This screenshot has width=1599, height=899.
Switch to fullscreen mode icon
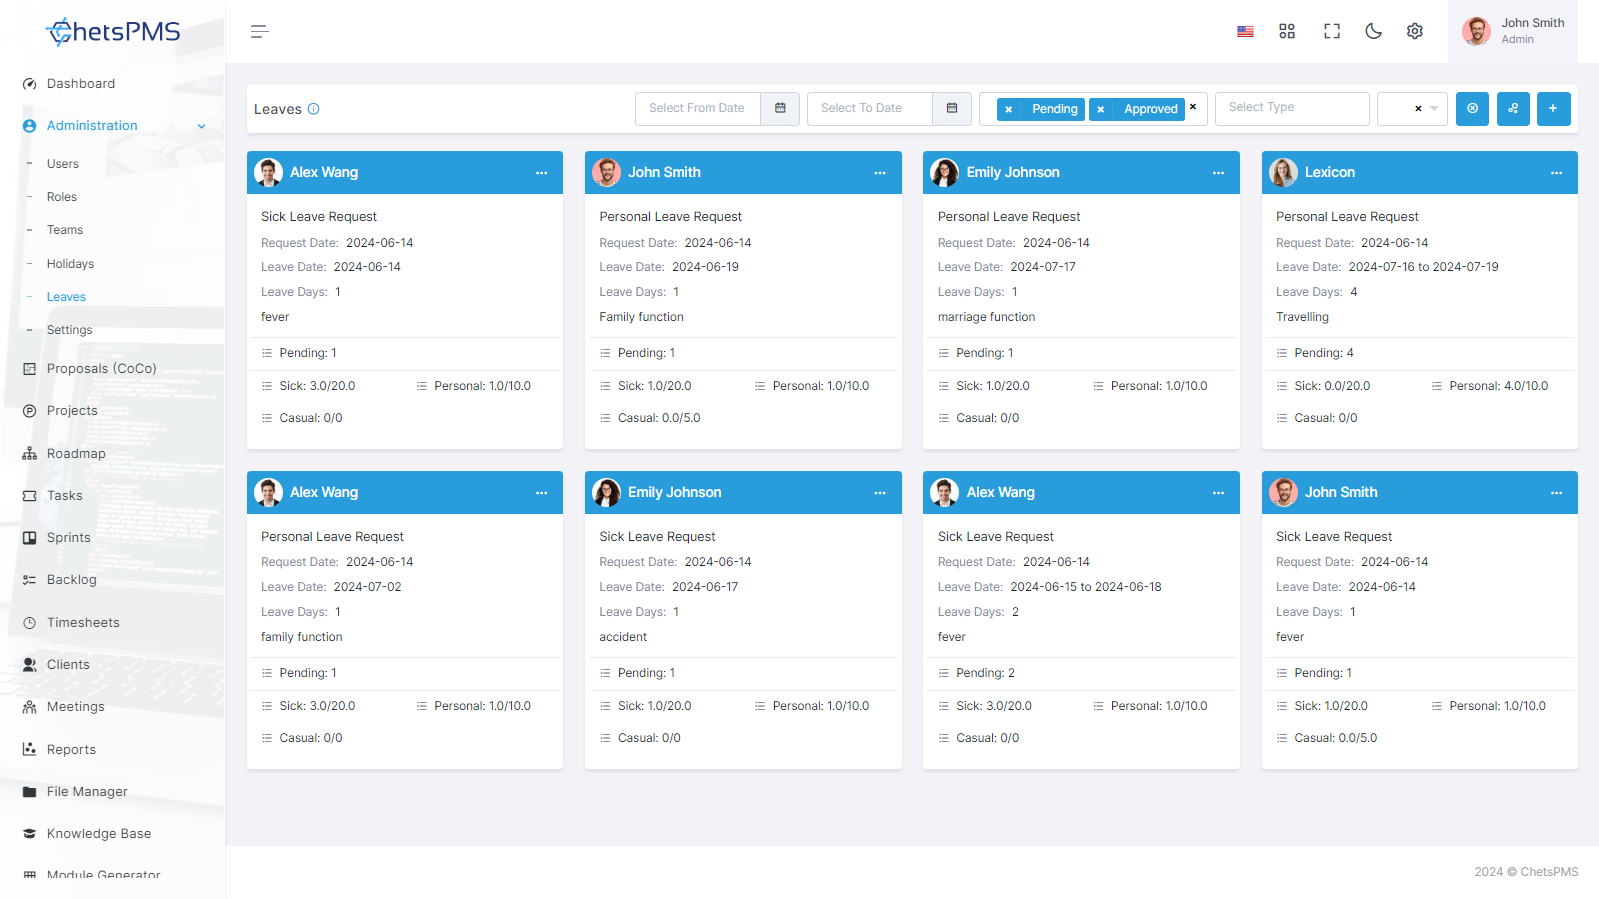tap(1332, 32)
